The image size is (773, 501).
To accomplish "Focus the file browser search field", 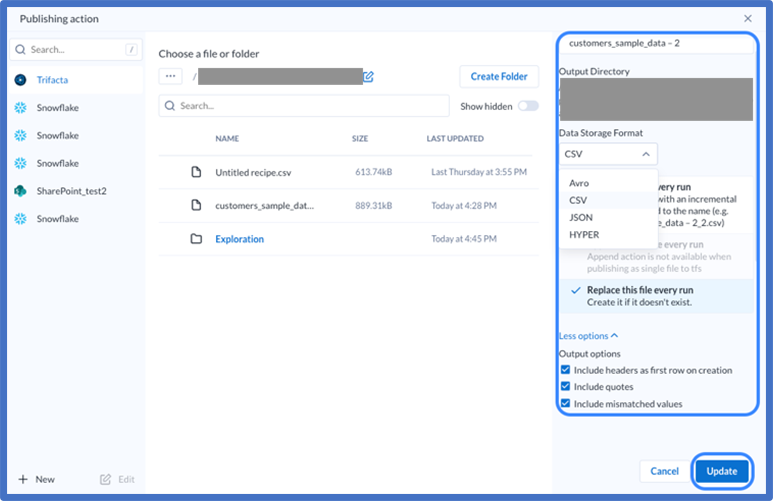I will click(304, 106).
